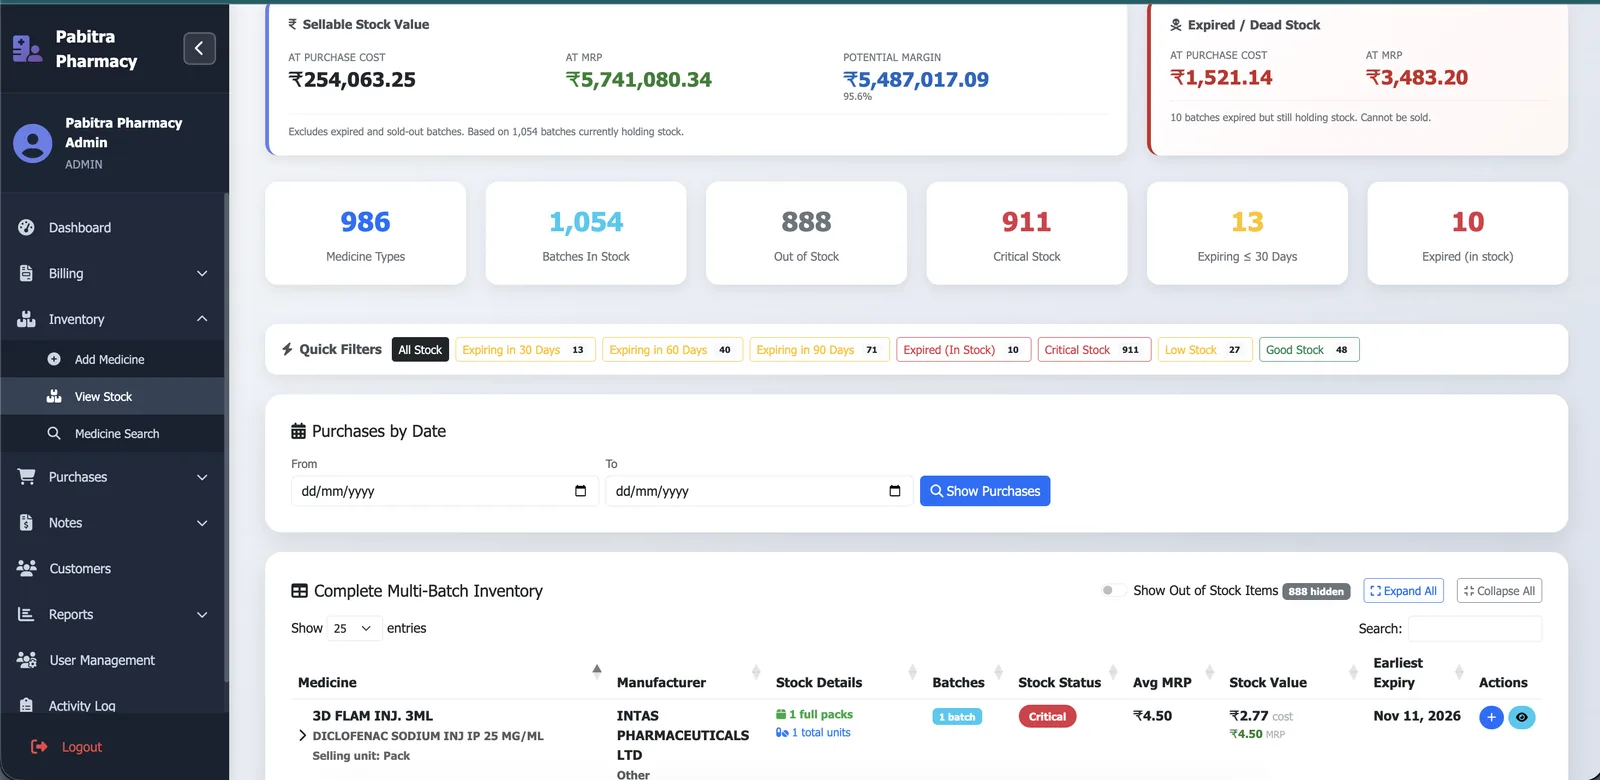Open Dashboard via its gauge icon

point(27,228)
